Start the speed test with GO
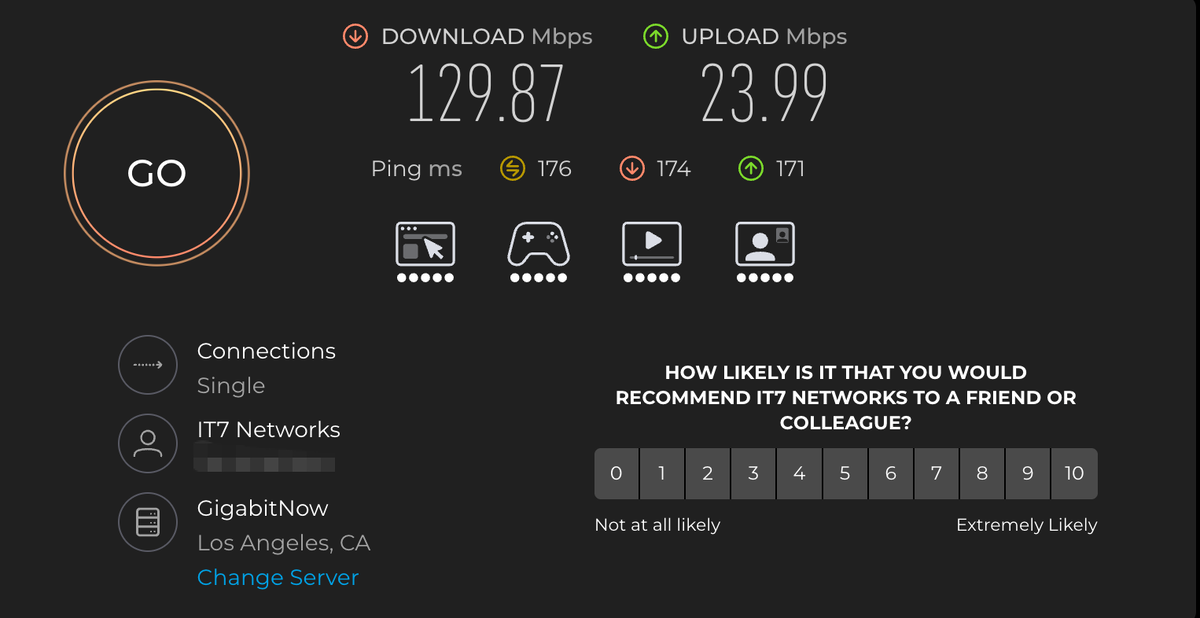This screenshot has height=618, width=1200. pyautogui.click(x=157, y=173)
